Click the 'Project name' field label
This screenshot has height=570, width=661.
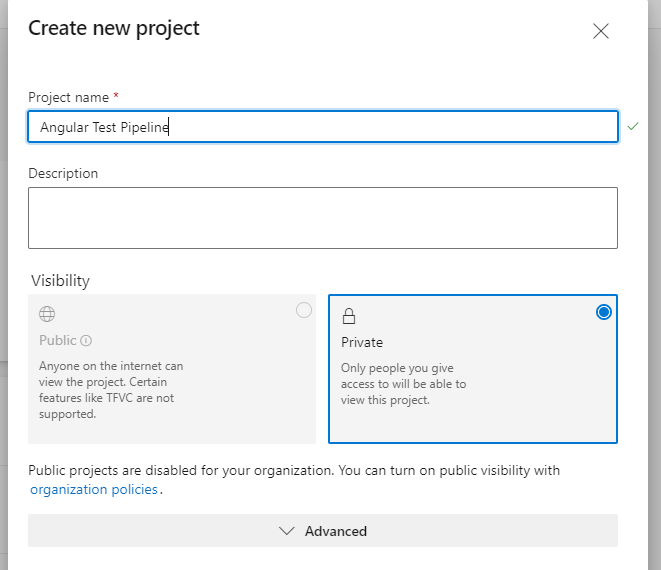click(68, 97)
